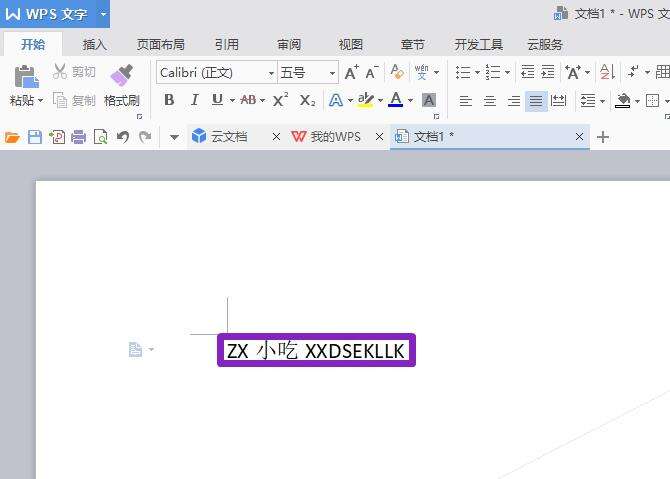Toggle underline formatting
Viewport: 670px width, 479px height.
tap(217, 100)
